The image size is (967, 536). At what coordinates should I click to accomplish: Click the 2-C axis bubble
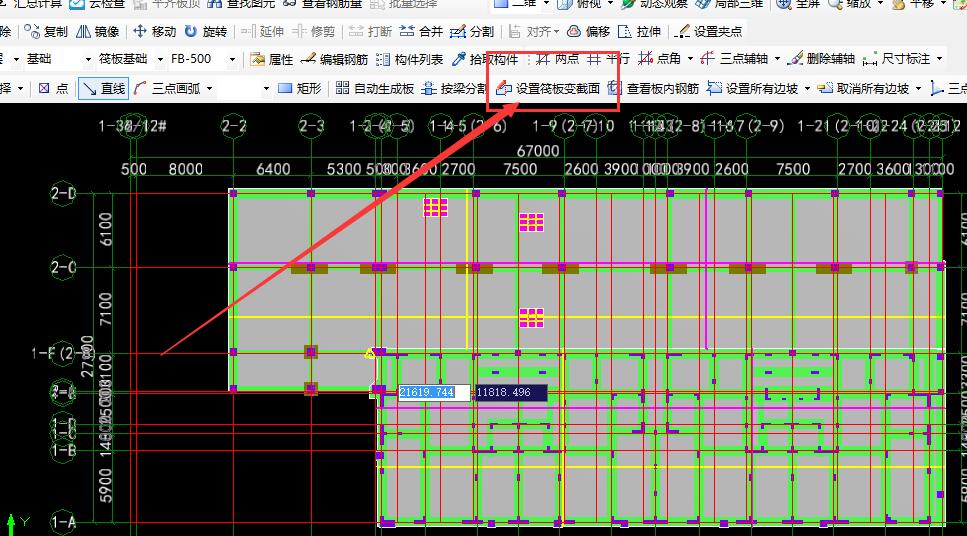tap(63, 268)
